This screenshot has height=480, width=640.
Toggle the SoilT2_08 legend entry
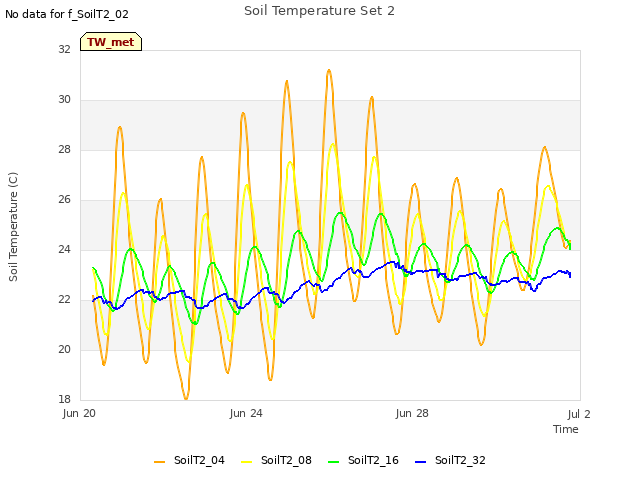tap(276, 460)
